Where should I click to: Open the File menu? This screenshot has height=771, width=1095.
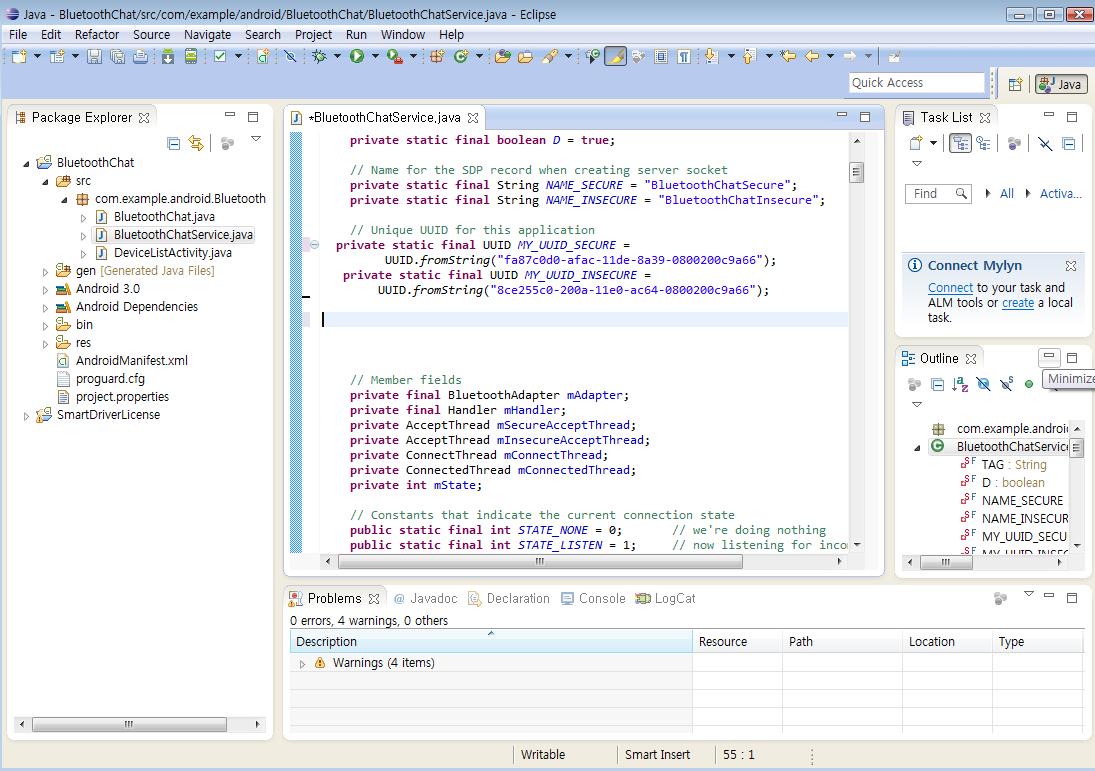[18, 34]
